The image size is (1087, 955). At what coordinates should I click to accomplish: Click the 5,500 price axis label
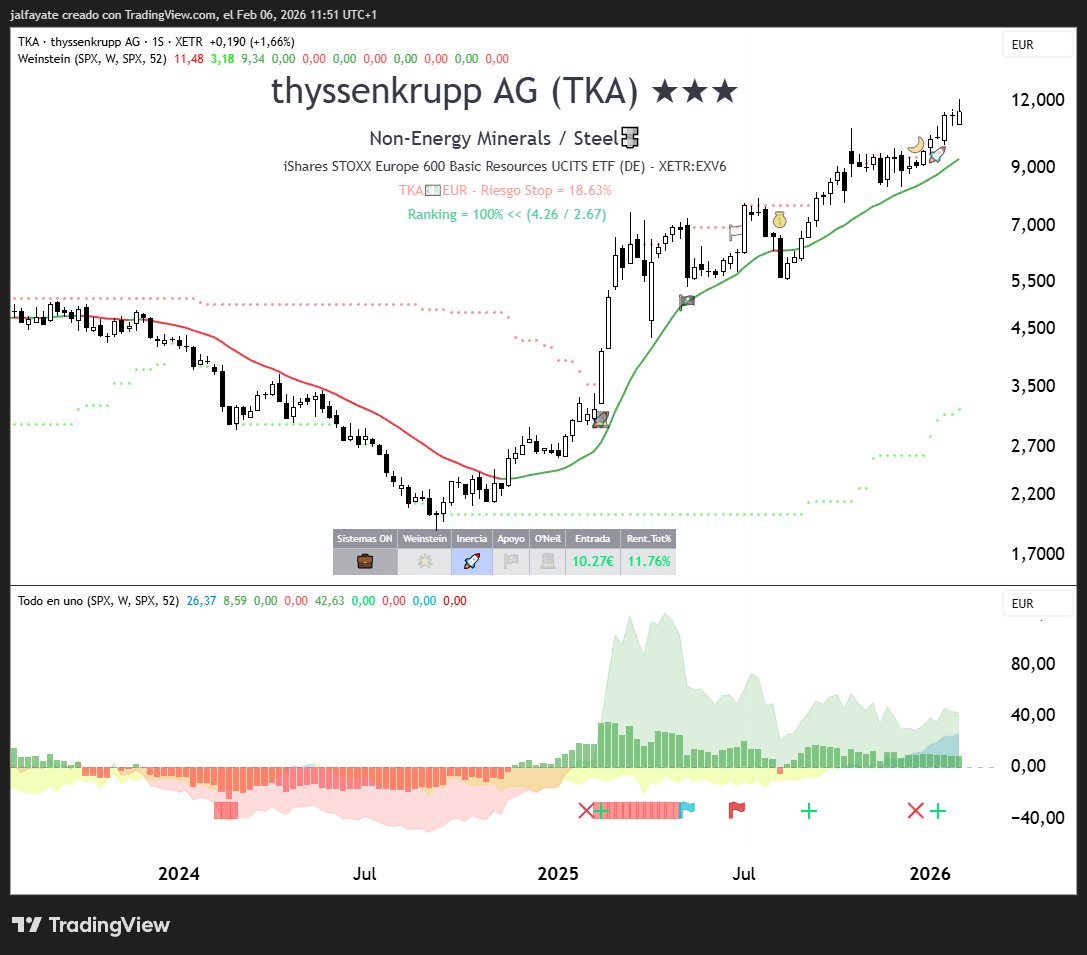coord(1033,281)
